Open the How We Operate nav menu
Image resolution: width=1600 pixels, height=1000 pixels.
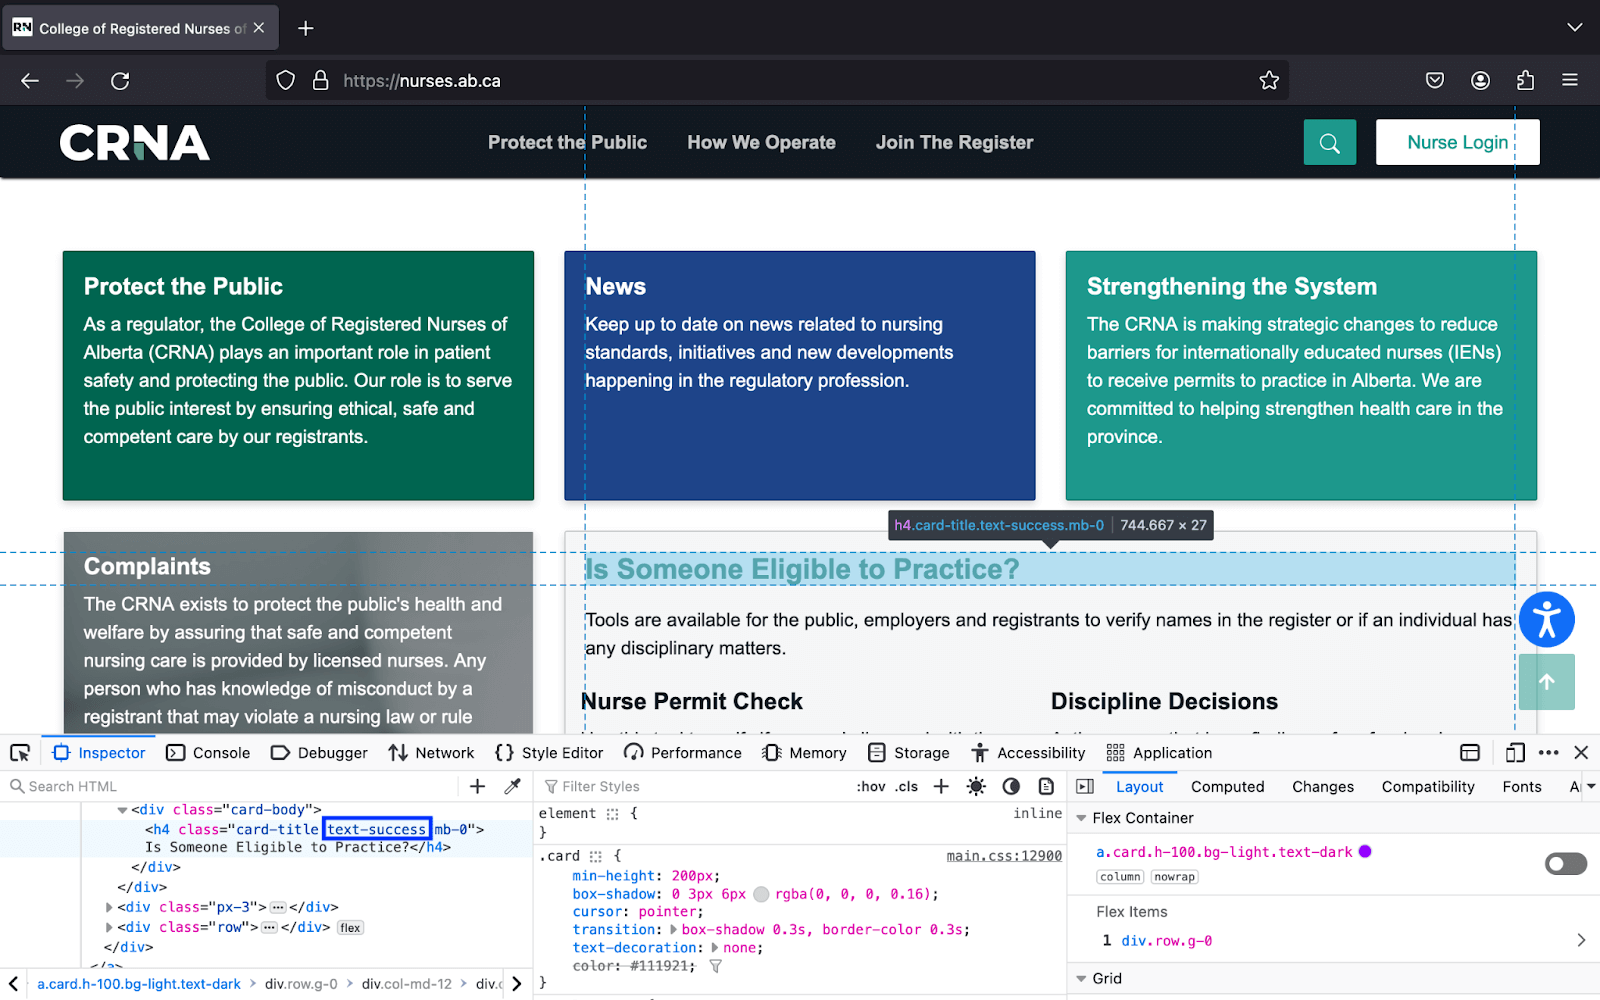(761, 142)
